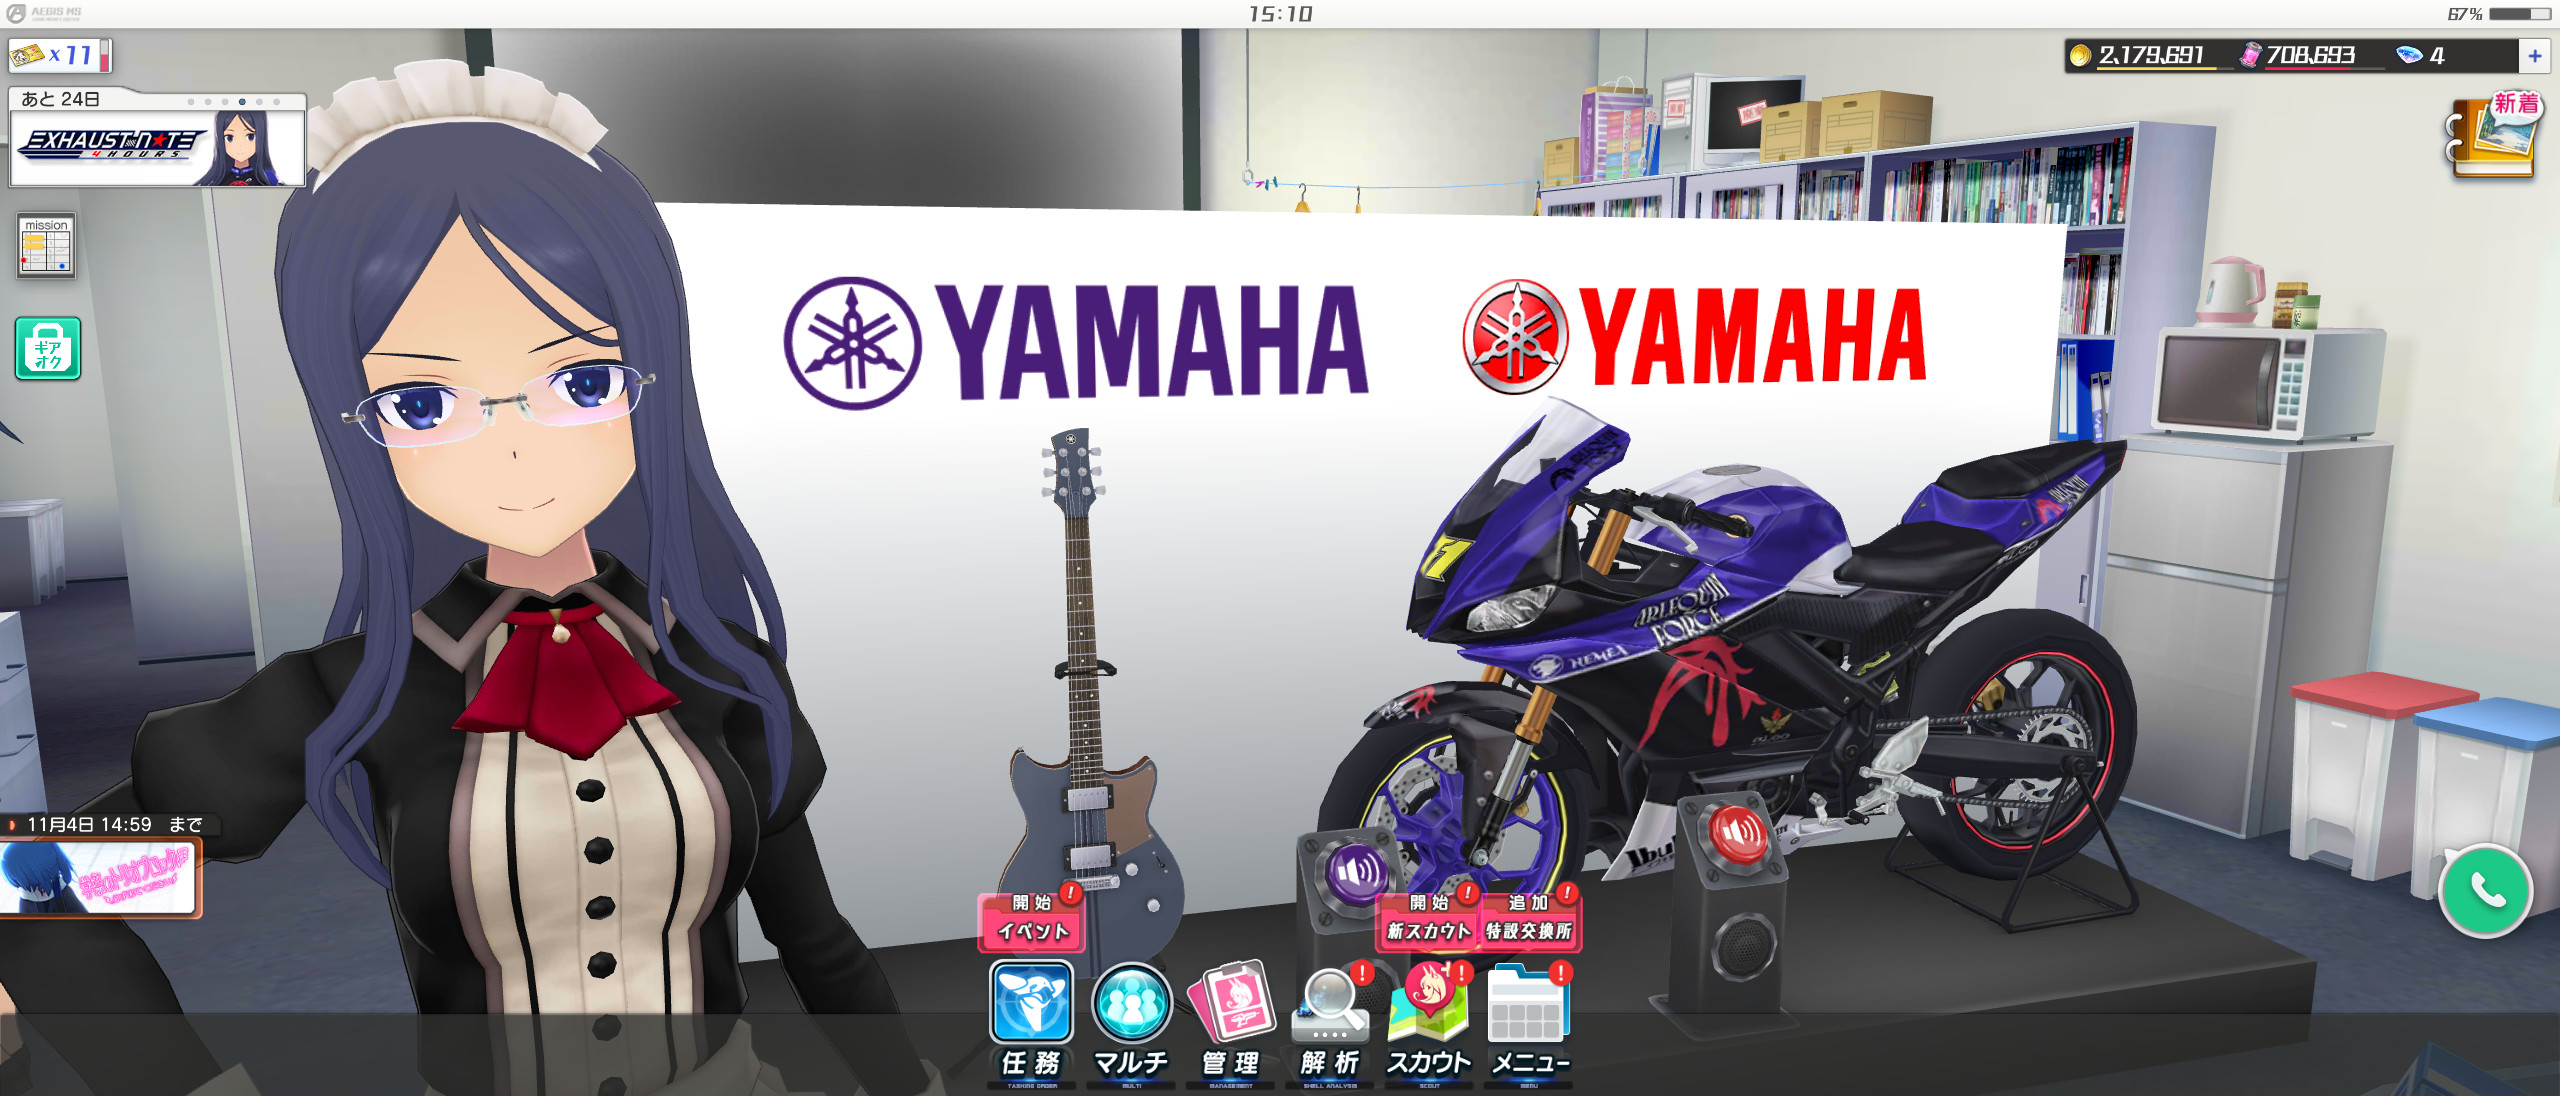Click the green phone call button
The height and width of the screenshot is (1096, 2560).
[x=2486, y=890]
